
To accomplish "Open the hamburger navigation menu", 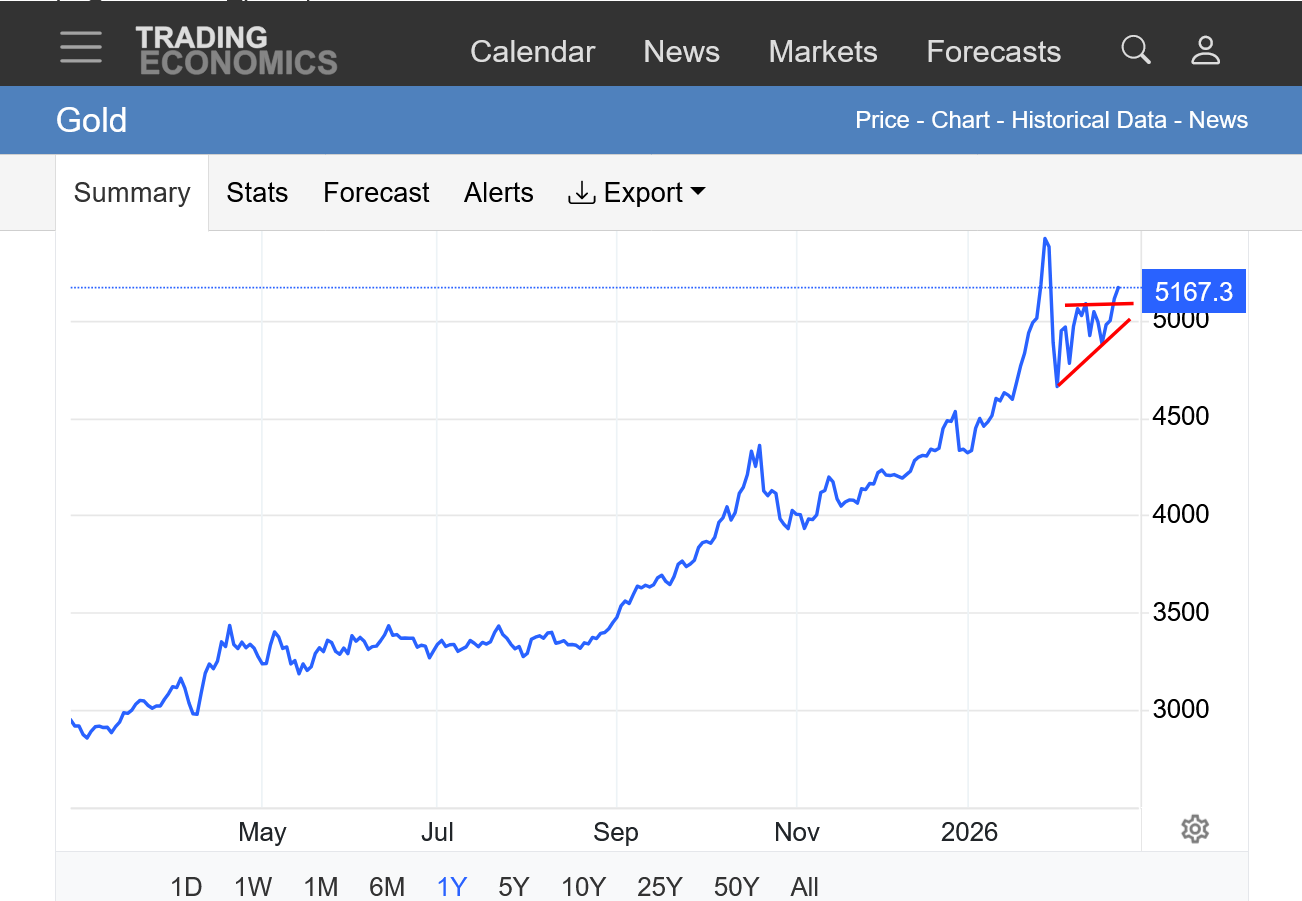I will click(x=81, y=48).
